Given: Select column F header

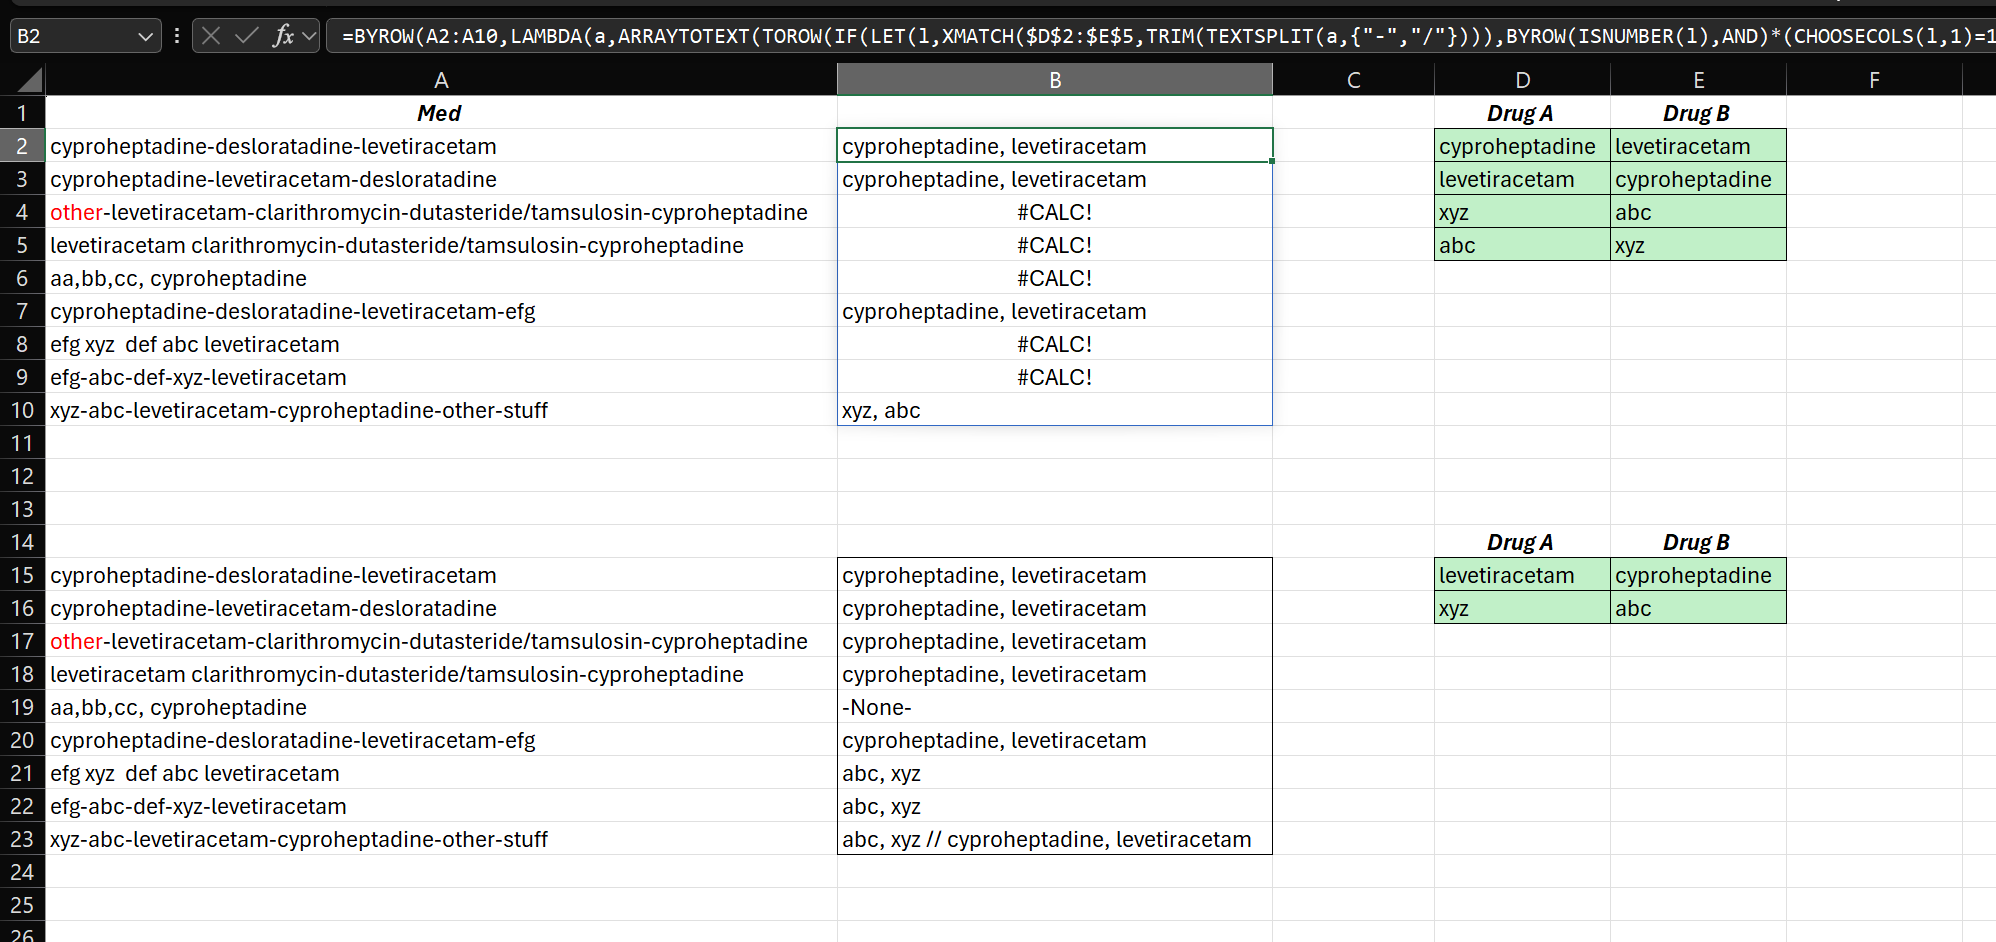Looking at the screenshot, I should (1874, 80).
